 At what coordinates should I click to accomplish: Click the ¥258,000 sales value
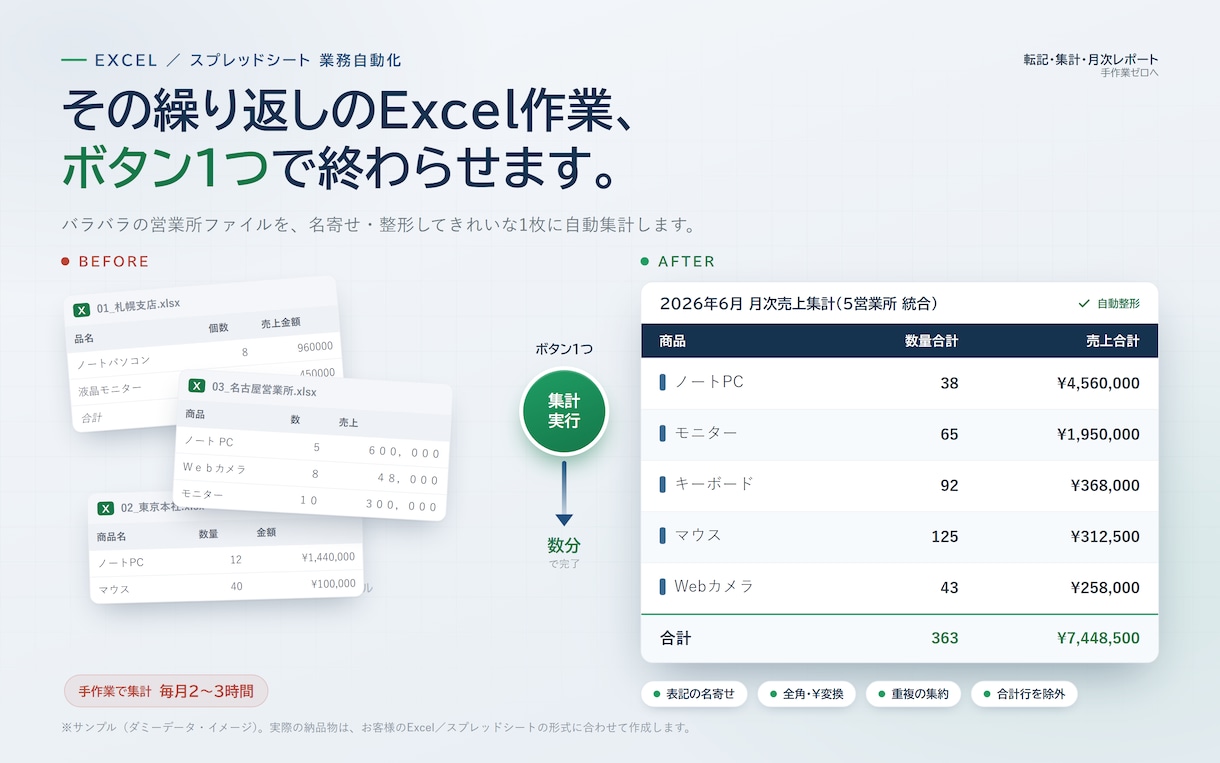[1105, 587]
